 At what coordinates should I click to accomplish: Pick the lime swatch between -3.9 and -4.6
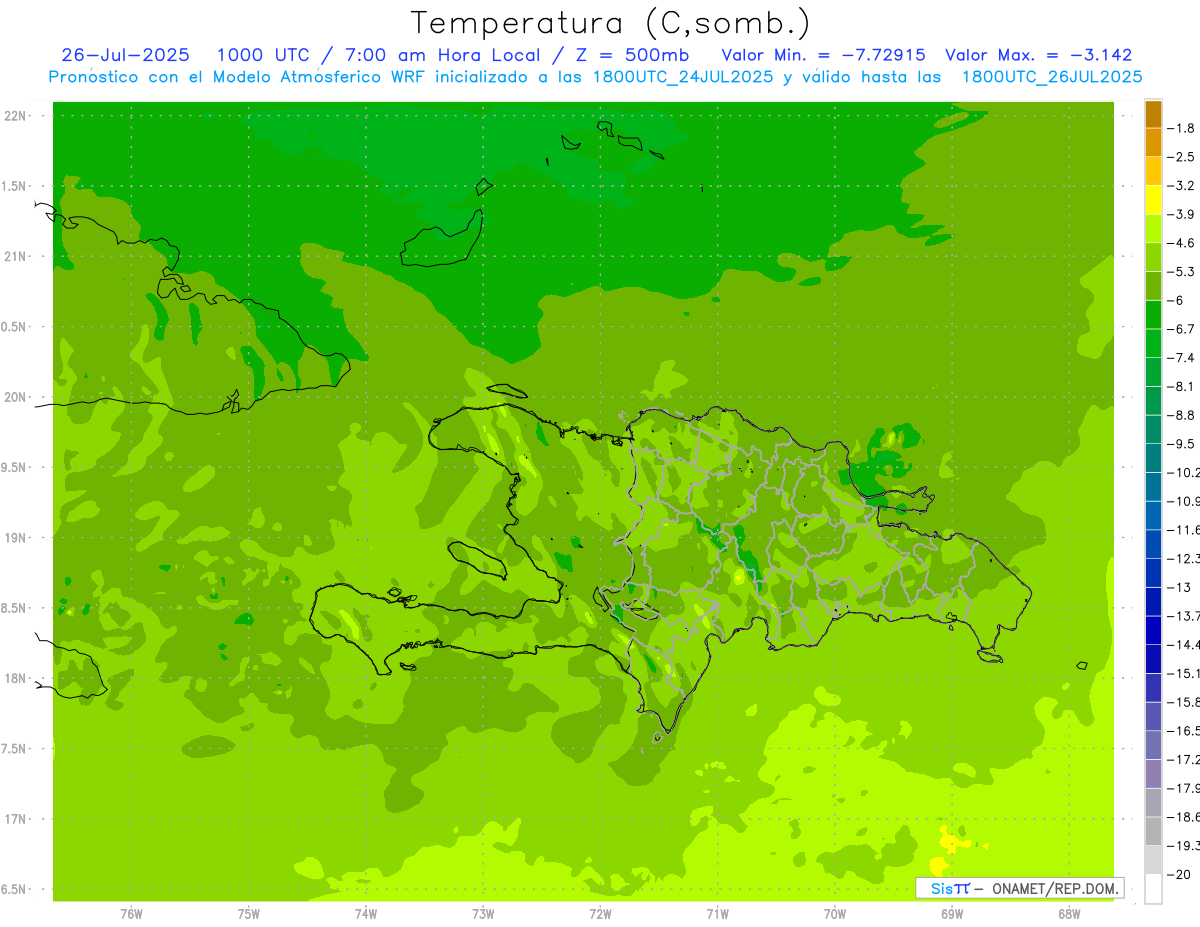click(1153, 229)
